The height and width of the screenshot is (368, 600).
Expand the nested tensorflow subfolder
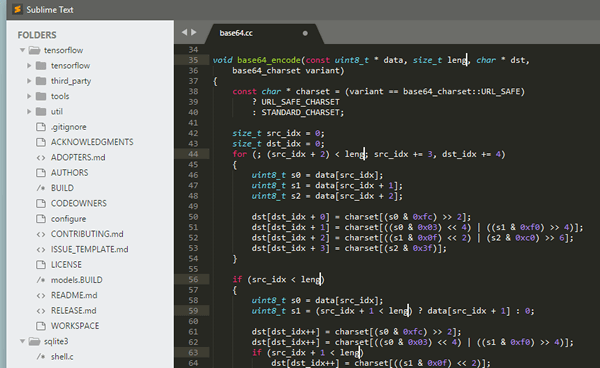click(x=29, y=65)
